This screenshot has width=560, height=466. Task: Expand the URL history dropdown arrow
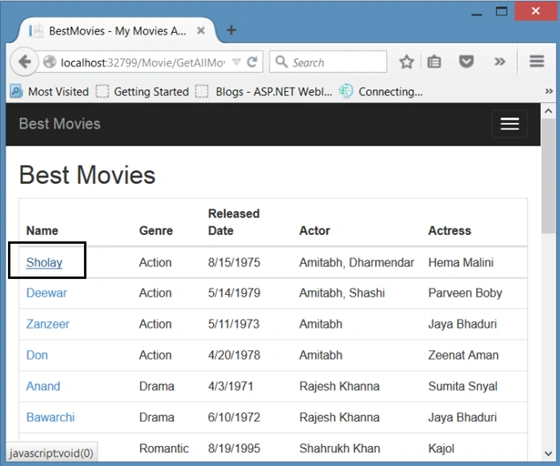pos(236,62)
